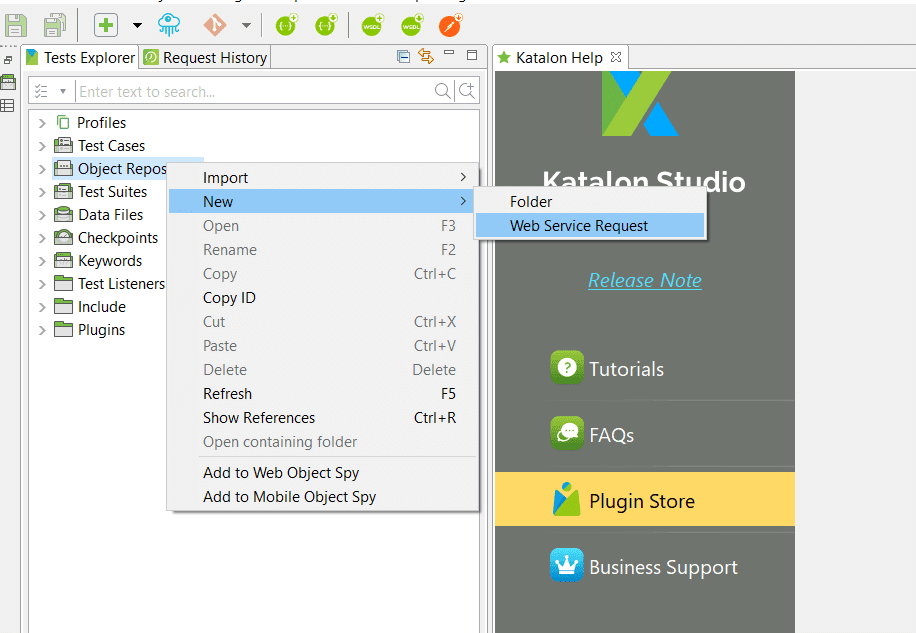Open the Plugin Store
This screenshot has height=633, width=916.
click(644, 500)
